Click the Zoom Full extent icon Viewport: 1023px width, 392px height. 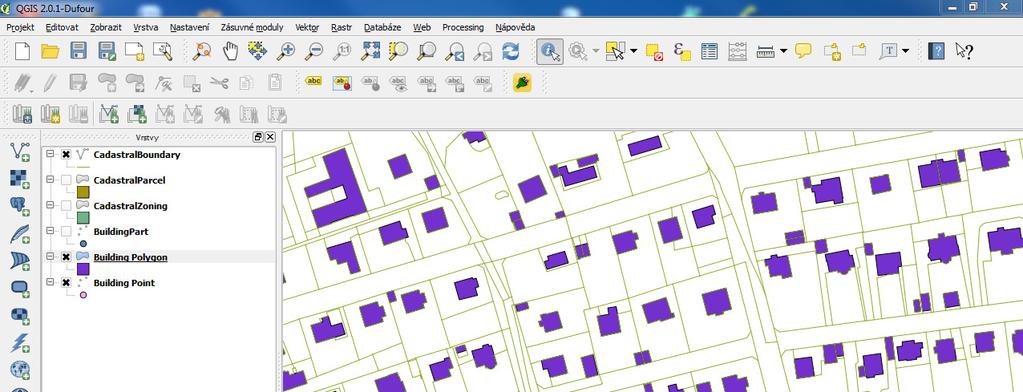click(371, 51)
